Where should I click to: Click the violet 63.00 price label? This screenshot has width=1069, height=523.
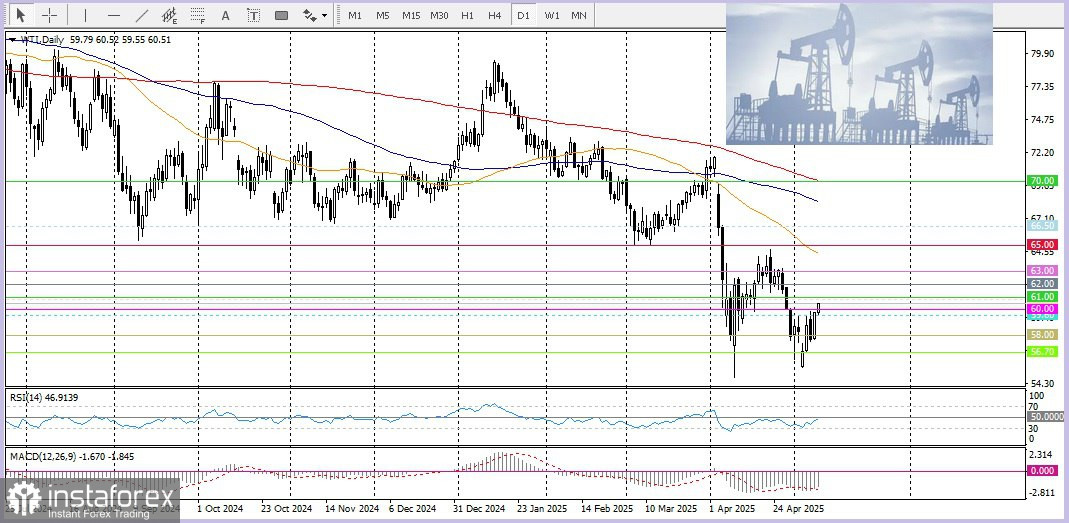(1043, 271)
